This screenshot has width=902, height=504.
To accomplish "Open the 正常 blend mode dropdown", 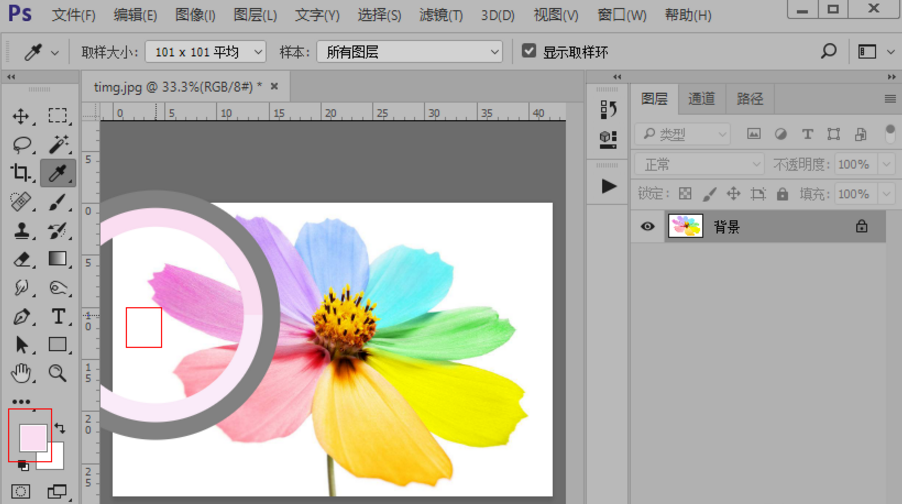I will [700, 164].
